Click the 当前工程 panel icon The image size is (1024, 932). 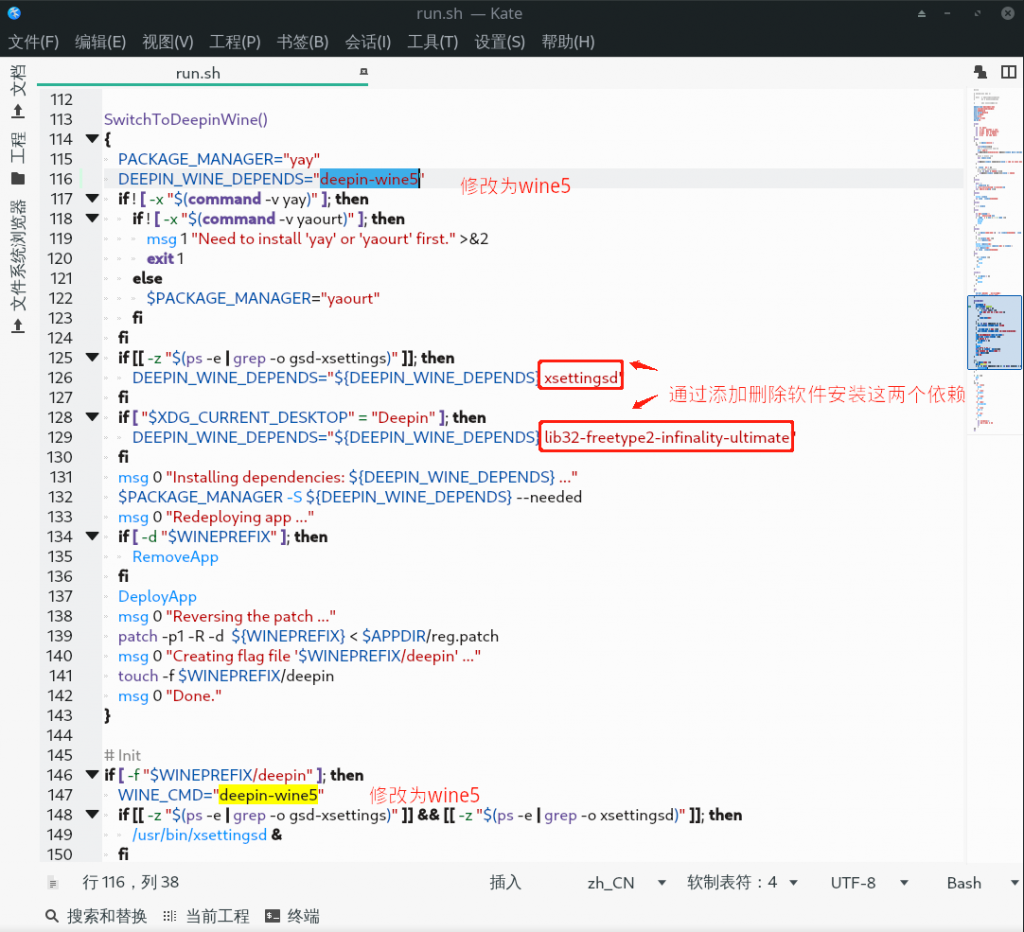(169, 916)
